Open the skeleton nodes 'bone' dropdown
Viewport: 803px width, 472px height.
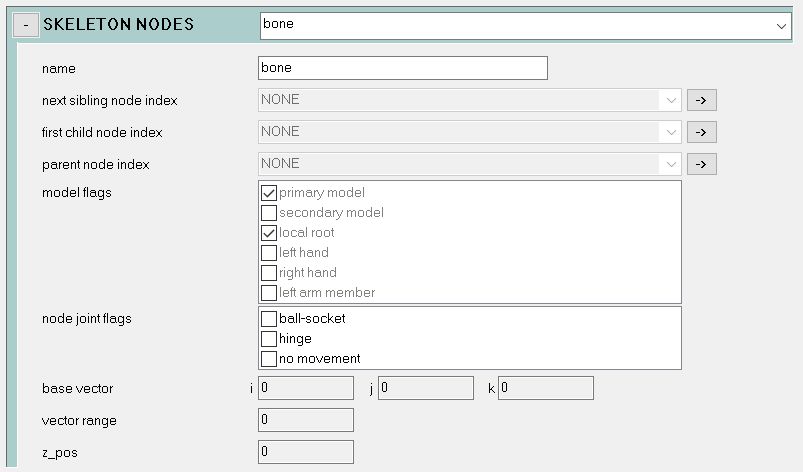tap(525, 26)
